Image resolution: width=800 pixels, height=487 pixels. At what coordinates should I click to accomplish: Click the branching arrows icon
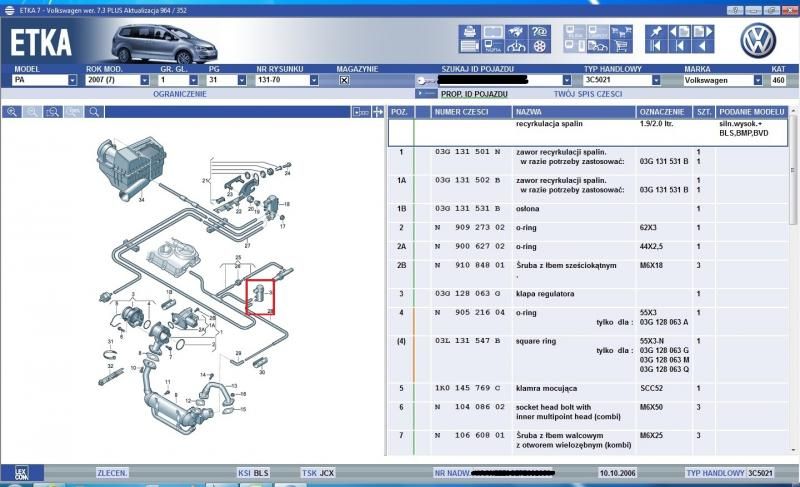516,46
